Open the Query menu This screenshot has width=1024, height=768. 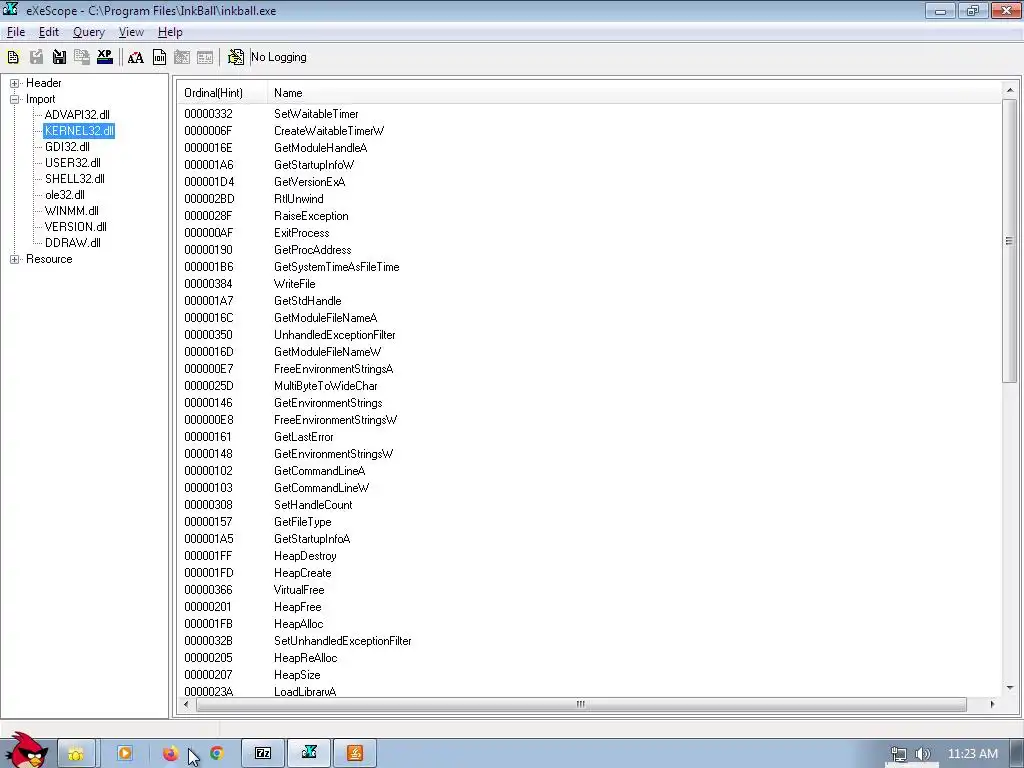89,32
